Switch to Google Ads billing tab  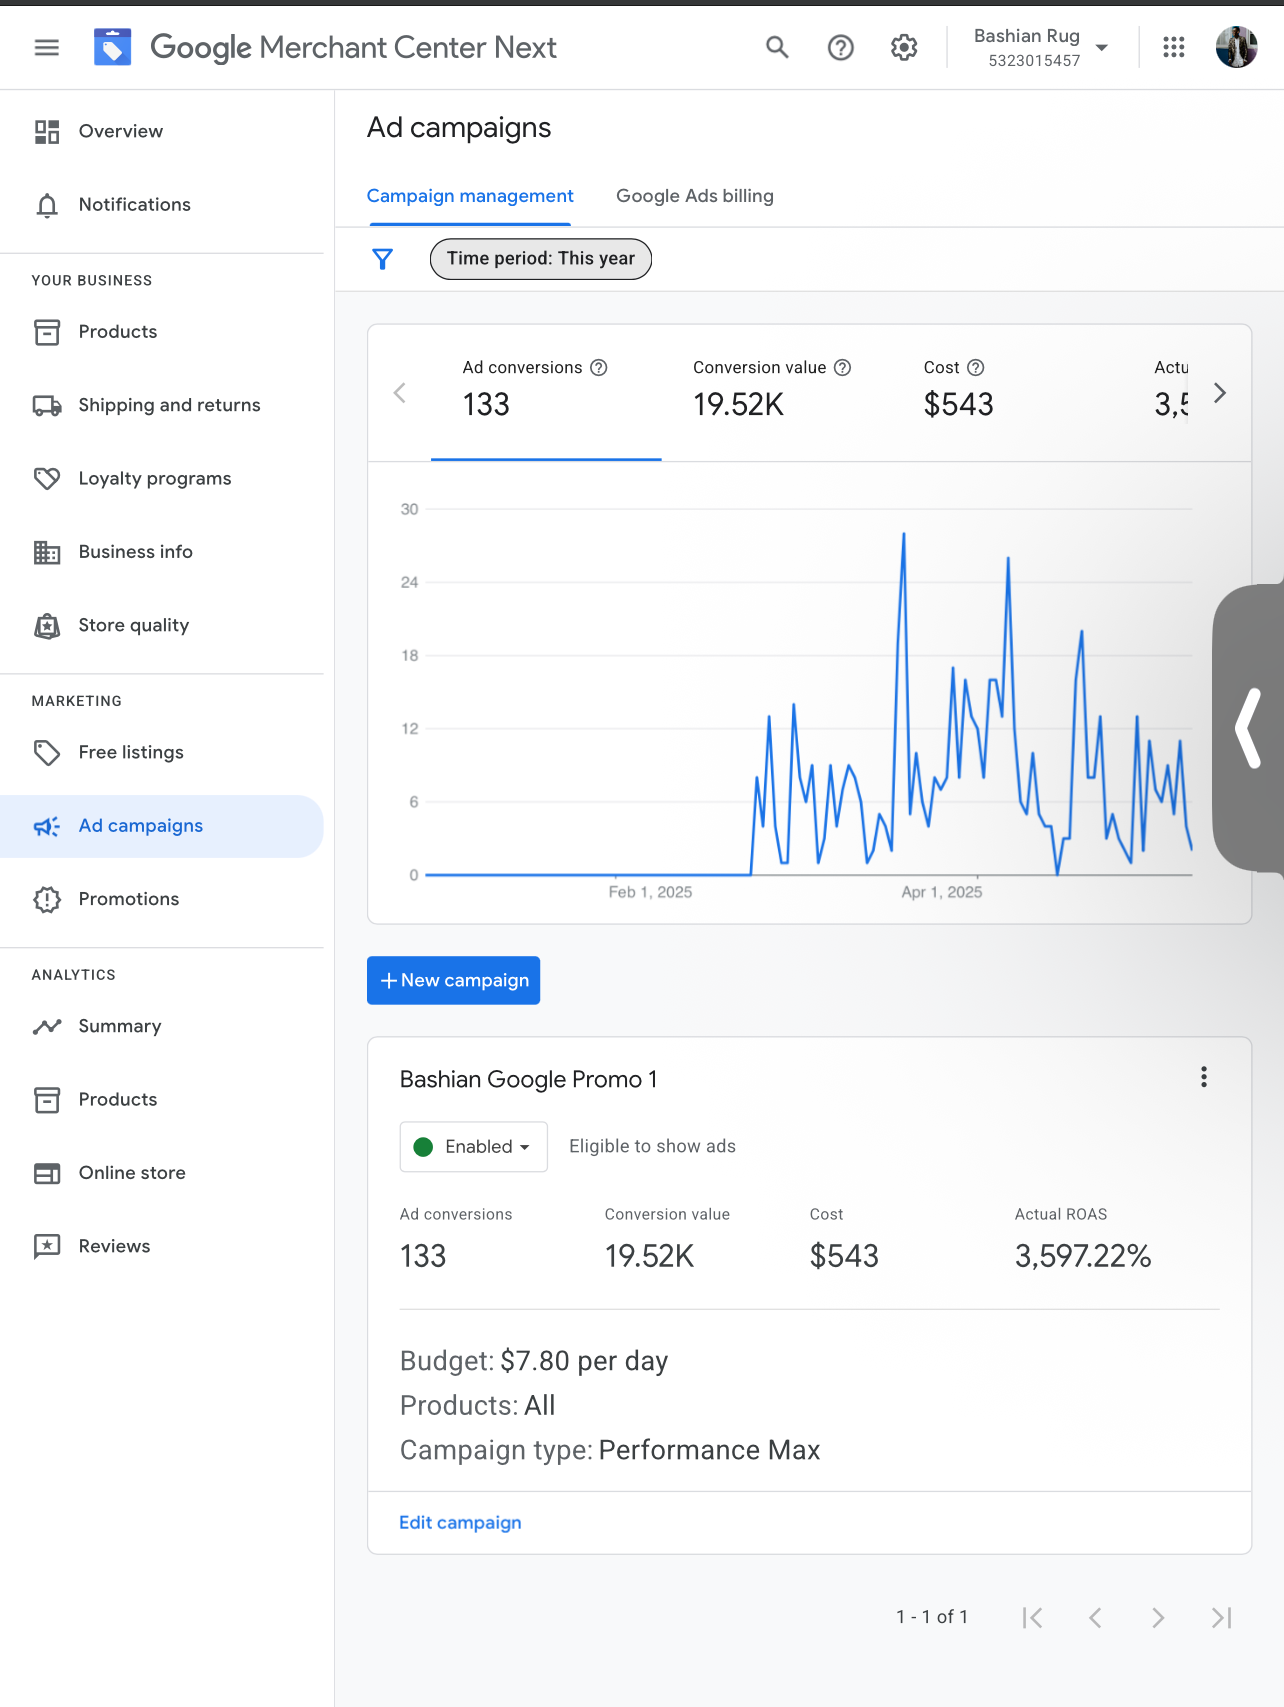point(695,196)
